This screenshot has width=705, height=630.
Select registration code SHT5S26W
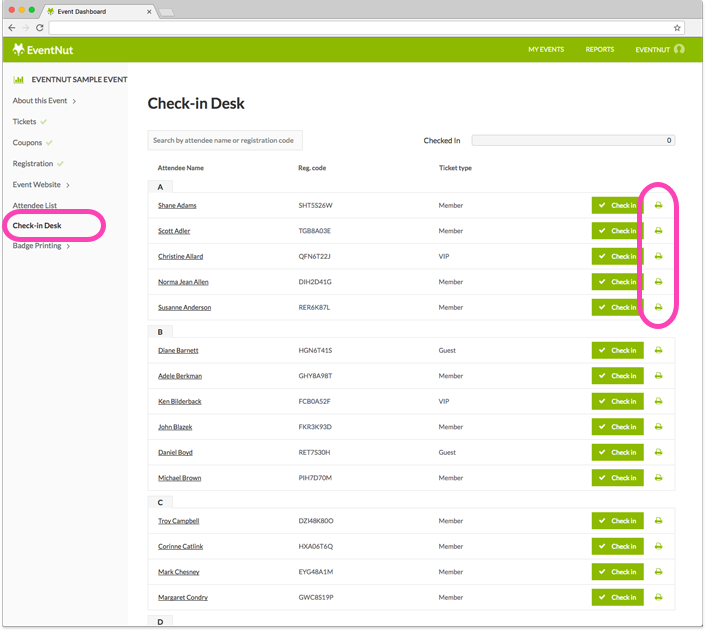pyautogui.click(x=315, y=206)
